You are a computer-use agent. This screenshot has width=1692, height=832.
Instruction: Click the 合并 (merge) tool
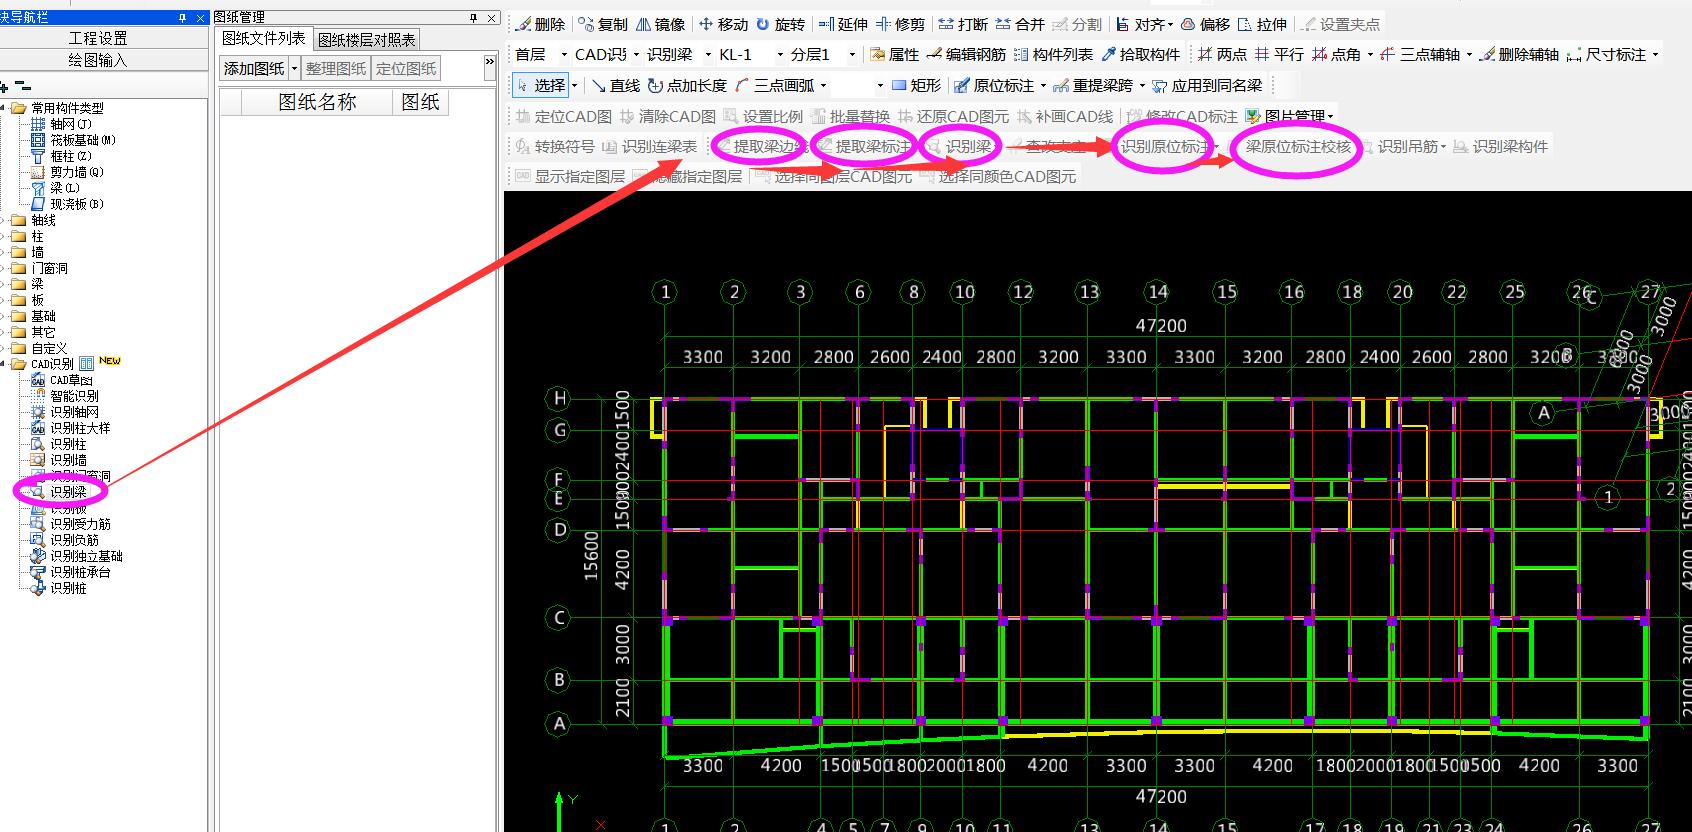[1020, 24]
